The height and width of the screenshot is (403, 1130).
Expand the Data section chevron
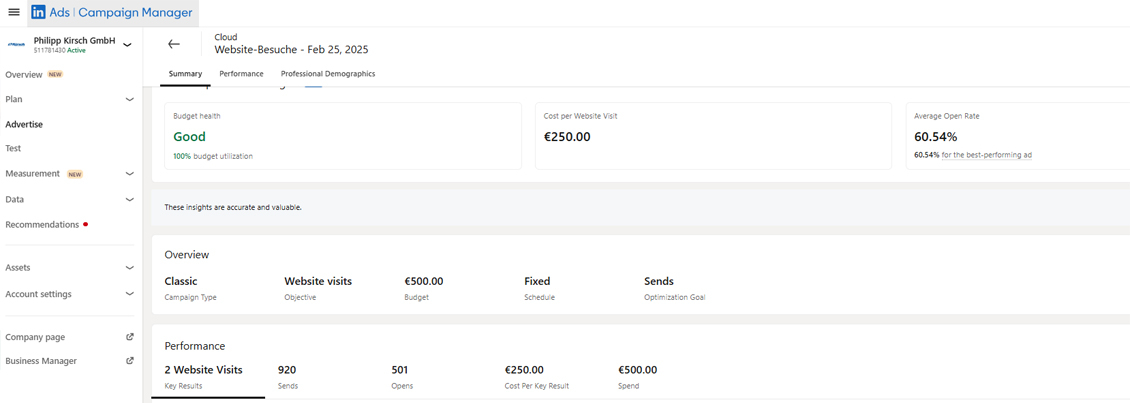click(129, 199)
